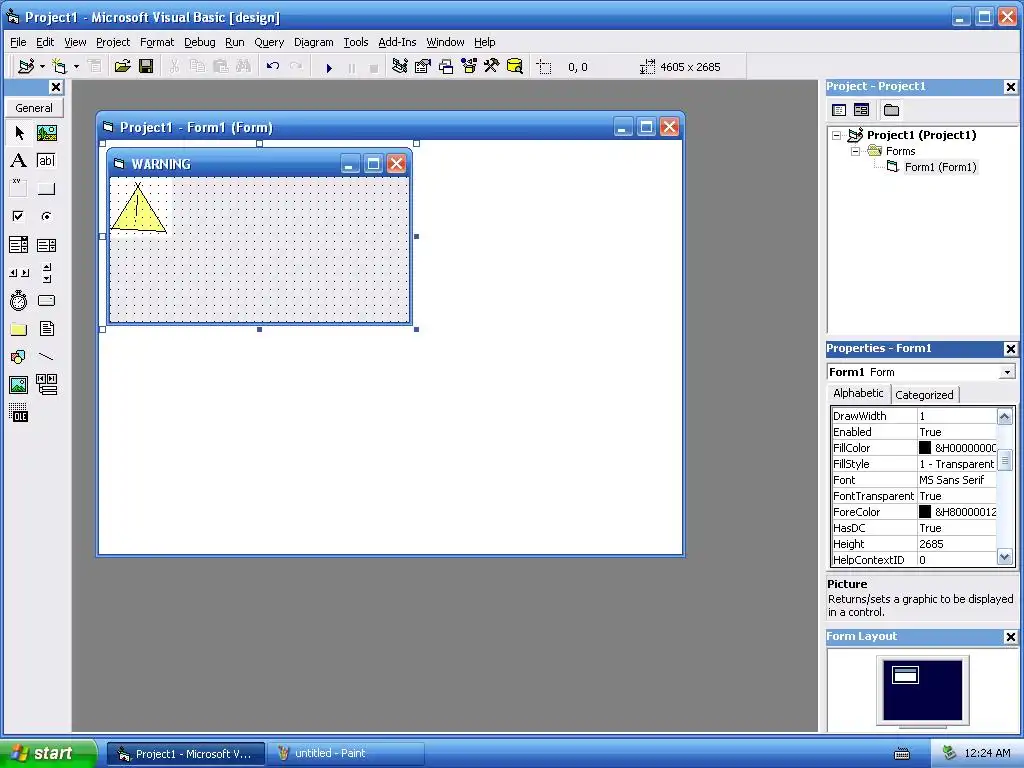The width and height of the screenshot is (1024, 768).
Task: Select the FillStyle property row
Action: pos(914,464)
